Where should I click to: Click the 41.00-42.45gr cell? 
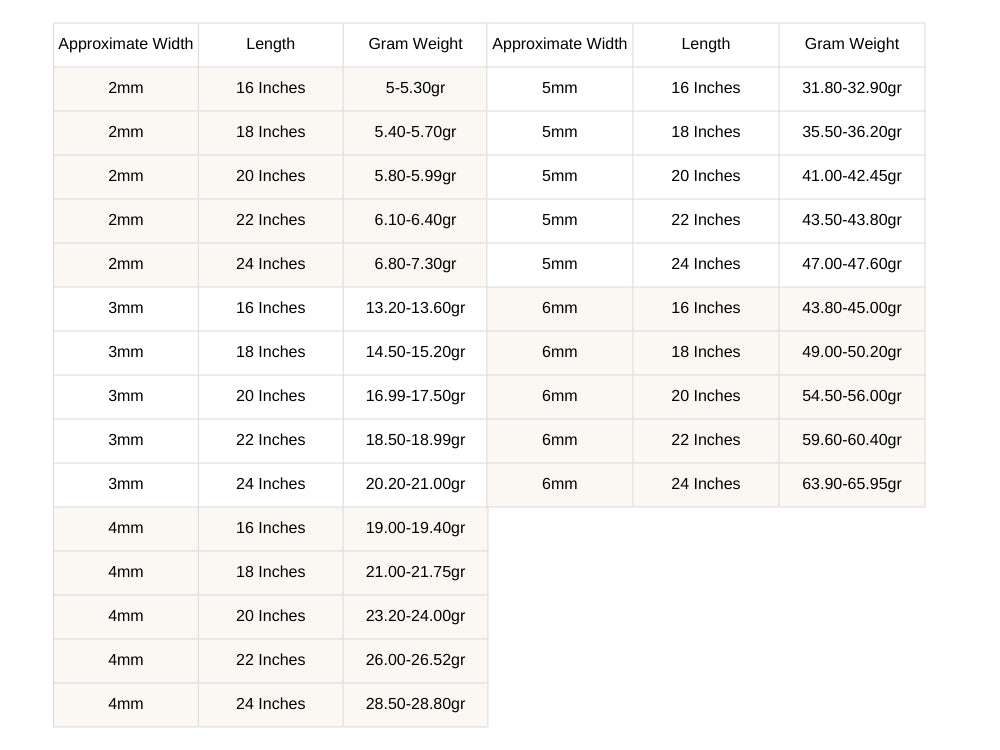point(851,176)
